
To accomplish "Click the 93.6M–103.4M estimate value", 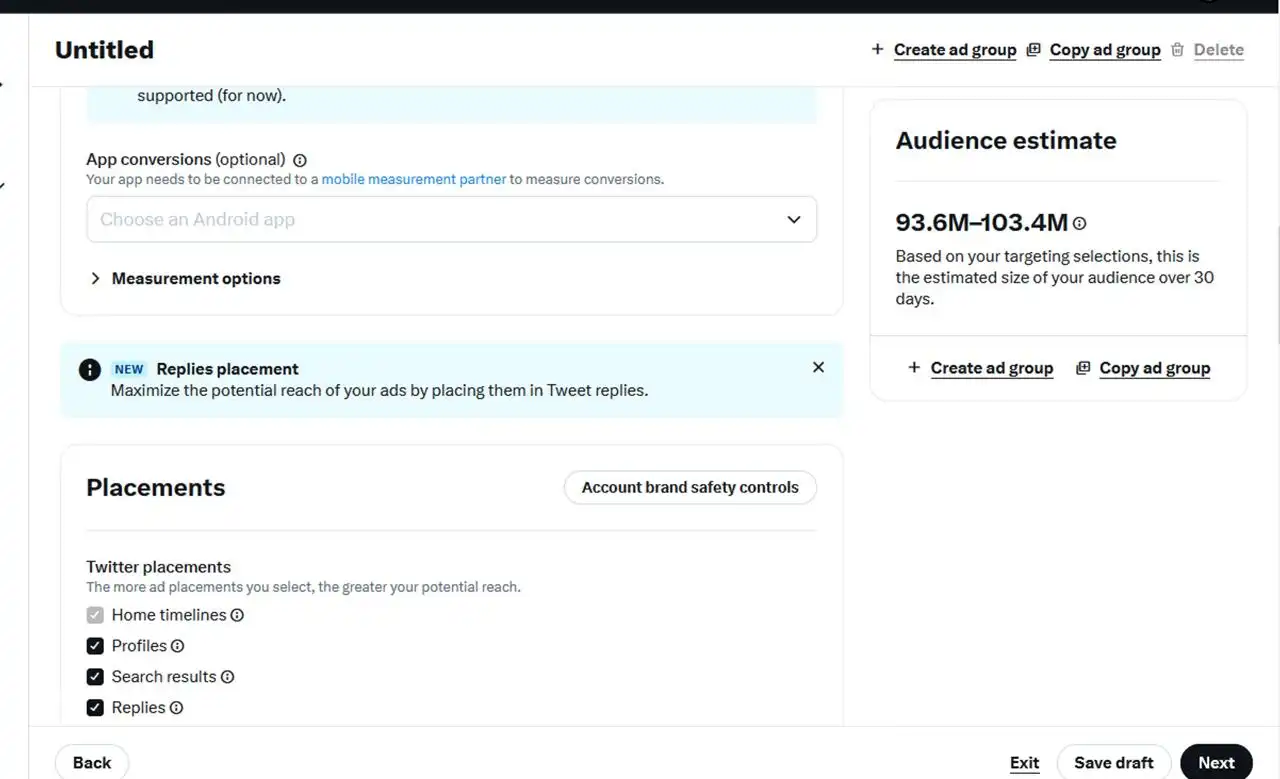I will (982, 223).
